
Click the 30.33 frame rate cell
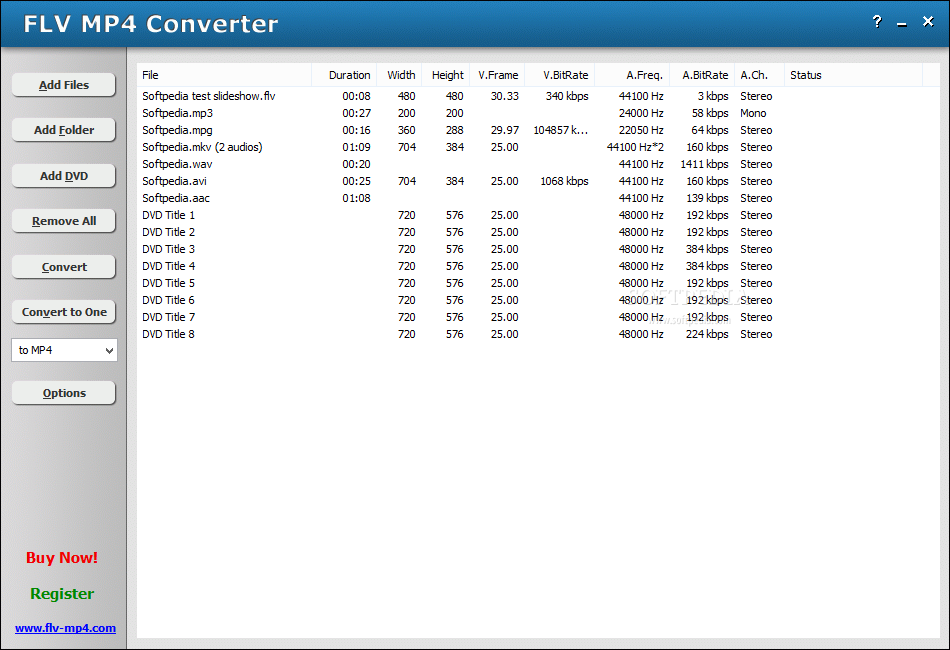(505, 96)
